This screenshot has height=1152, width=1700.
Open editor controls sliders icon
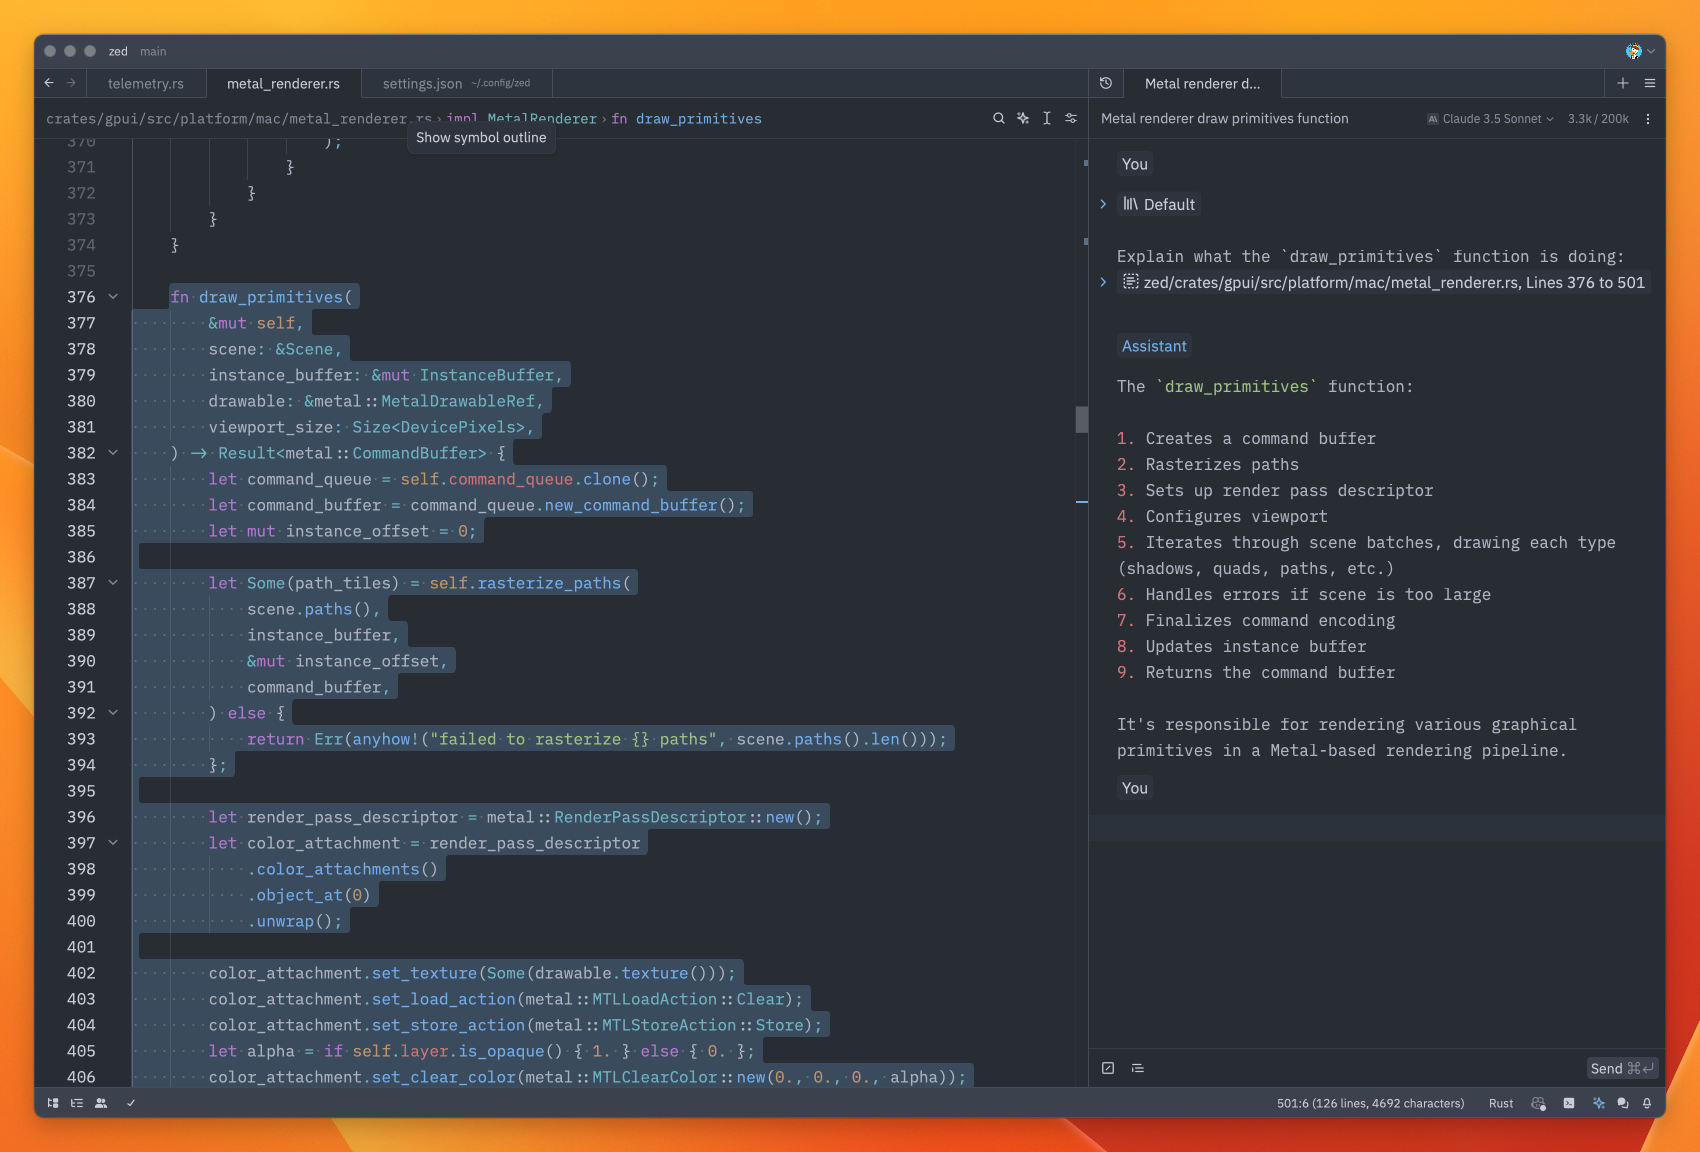[1071, 118]
